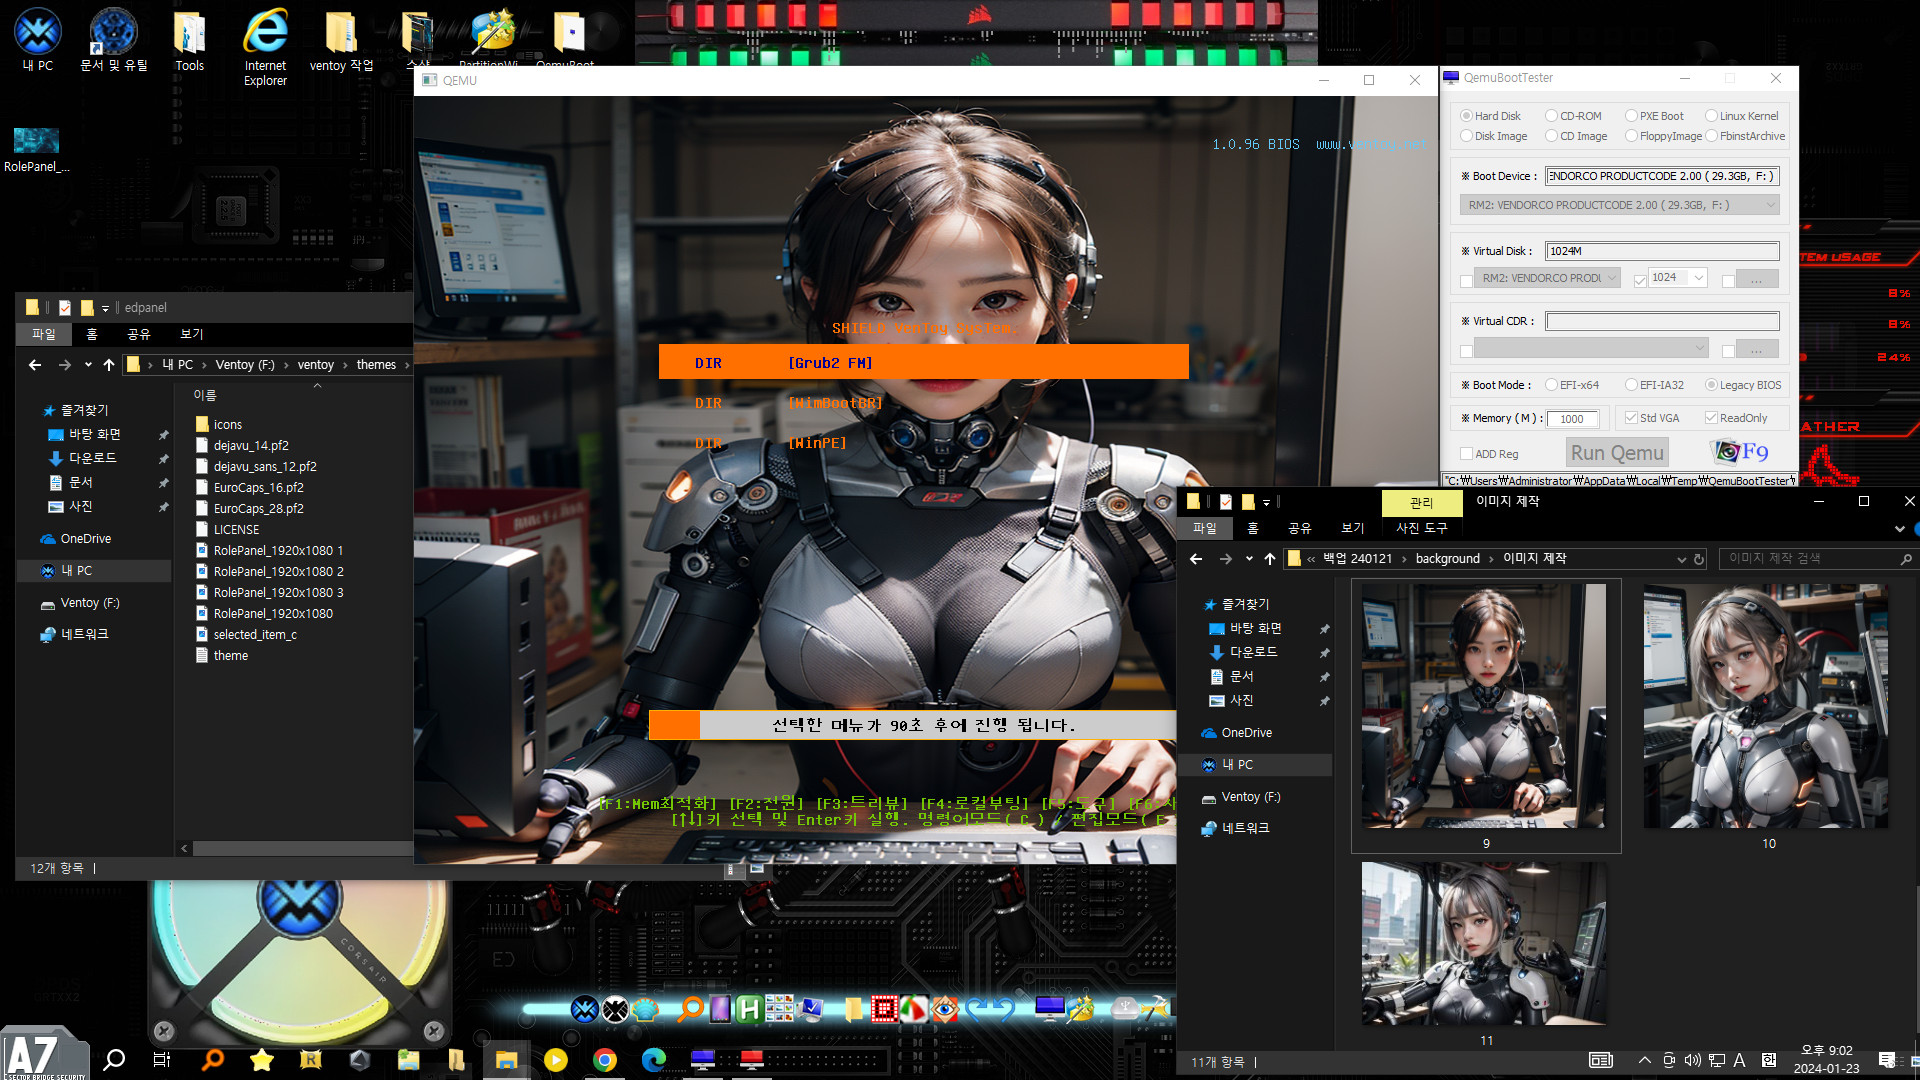Open the orange magnifier dock icon

pyautogui.click(x=690, y=1008)
